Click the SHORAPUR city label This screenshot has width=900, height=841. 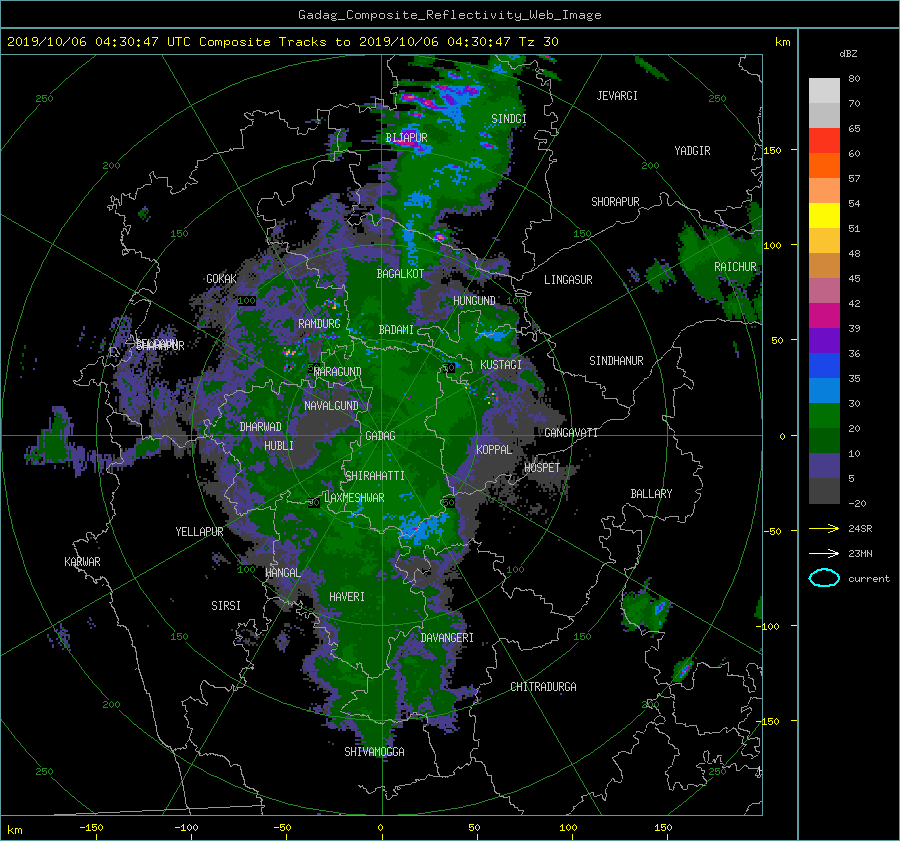click(615, 202)
